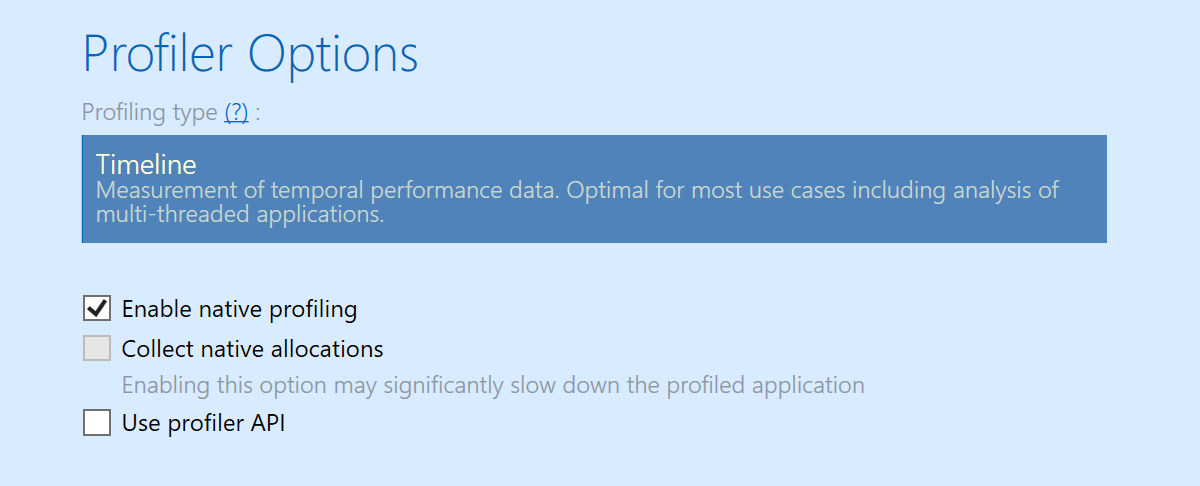
Task: Click the word 'Options' in the page title
Action: click(x=333, y=53)
